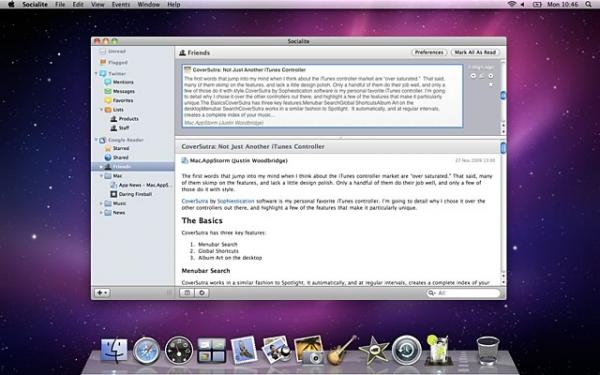Select the News folder row
This screenshot has width=600, height=375.
pyautogui.click(x=133, y=212)
